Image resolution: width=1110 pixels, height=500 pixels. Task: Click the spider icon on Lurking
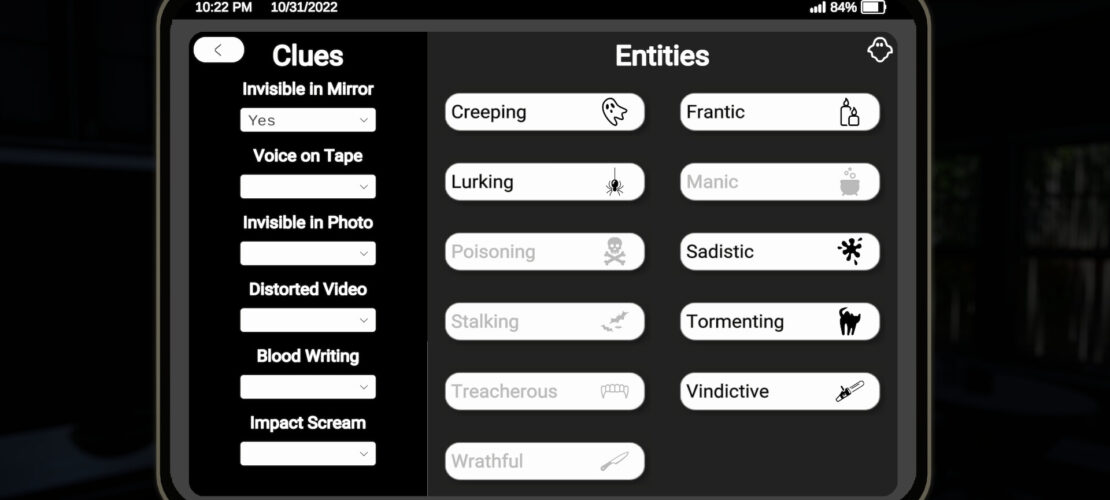pyautogui.click(x=614, y=182)
